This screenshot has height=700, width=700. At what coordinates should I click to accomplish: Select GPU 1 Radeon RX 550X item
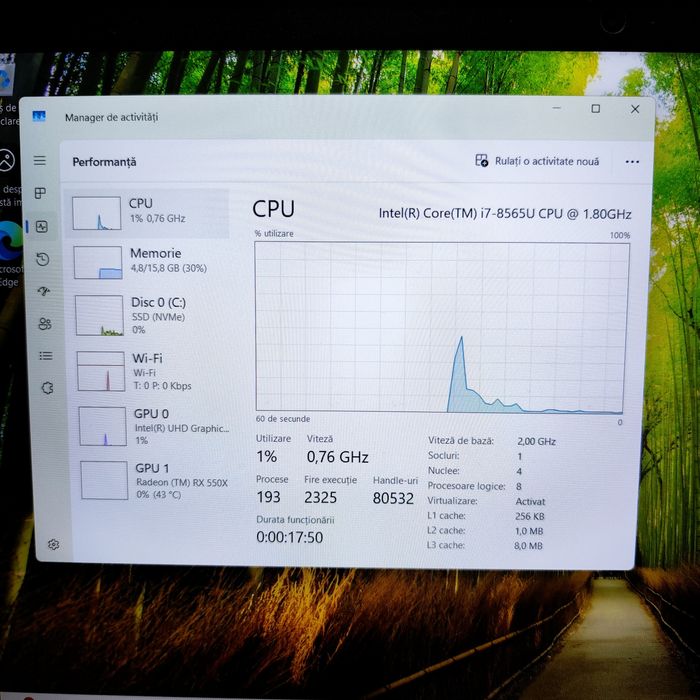pyautogui.click(x=156, y=480)
